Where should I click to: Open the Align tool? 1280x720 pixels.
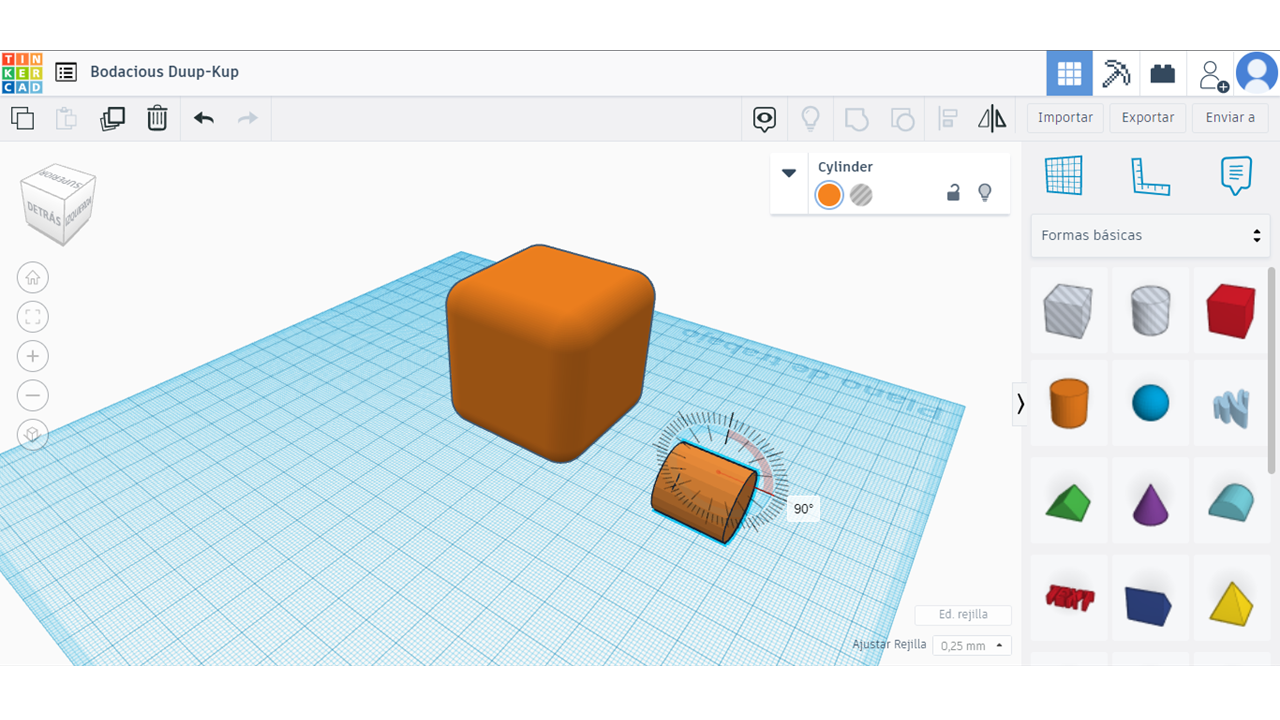948,119
